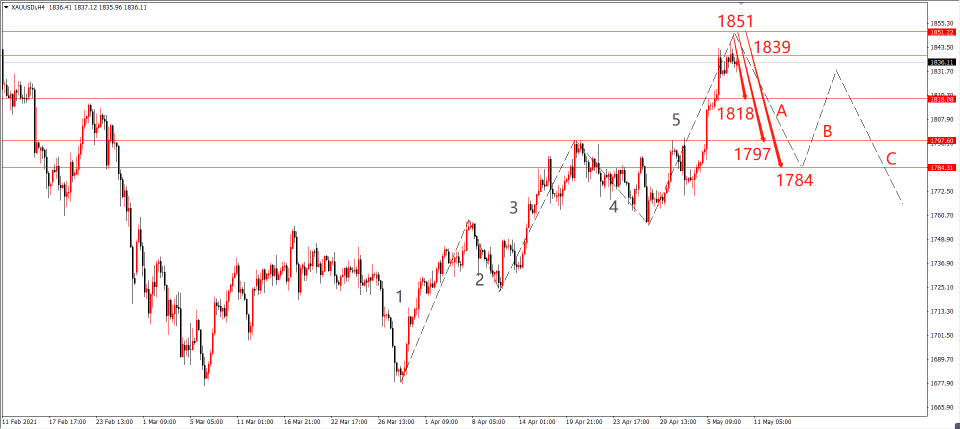This screenshot has height=429, width=960.
Task: Click the red 1797 target label
Action: pyautogui.click(x=751, y=154)
